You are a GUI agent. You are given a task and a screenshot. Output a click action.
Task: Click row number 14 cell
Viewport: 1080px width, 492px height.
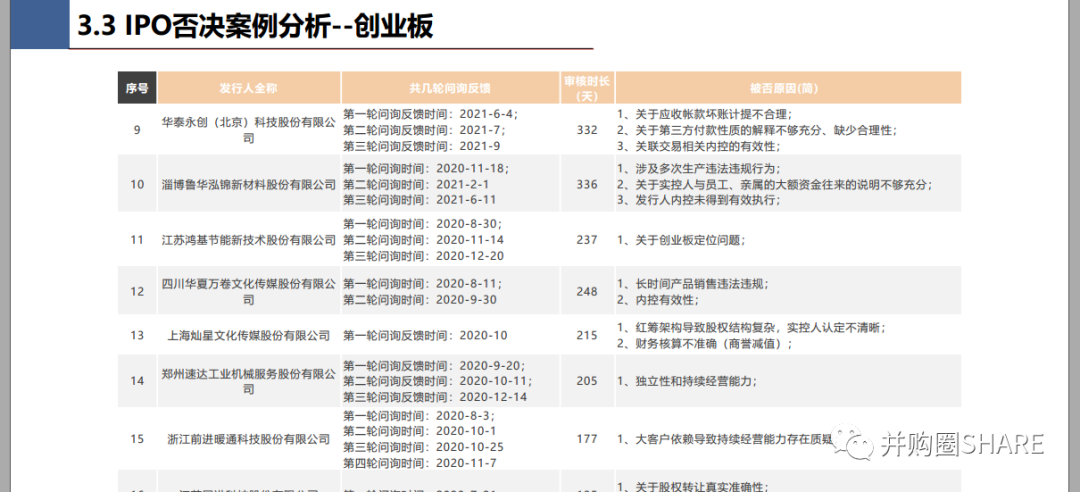pos(137,381)
